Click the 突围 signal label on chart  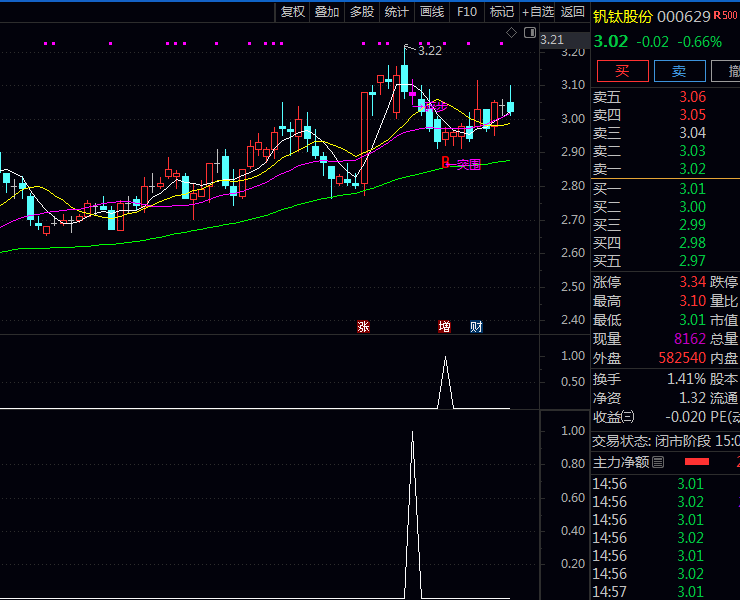point(468,164)
